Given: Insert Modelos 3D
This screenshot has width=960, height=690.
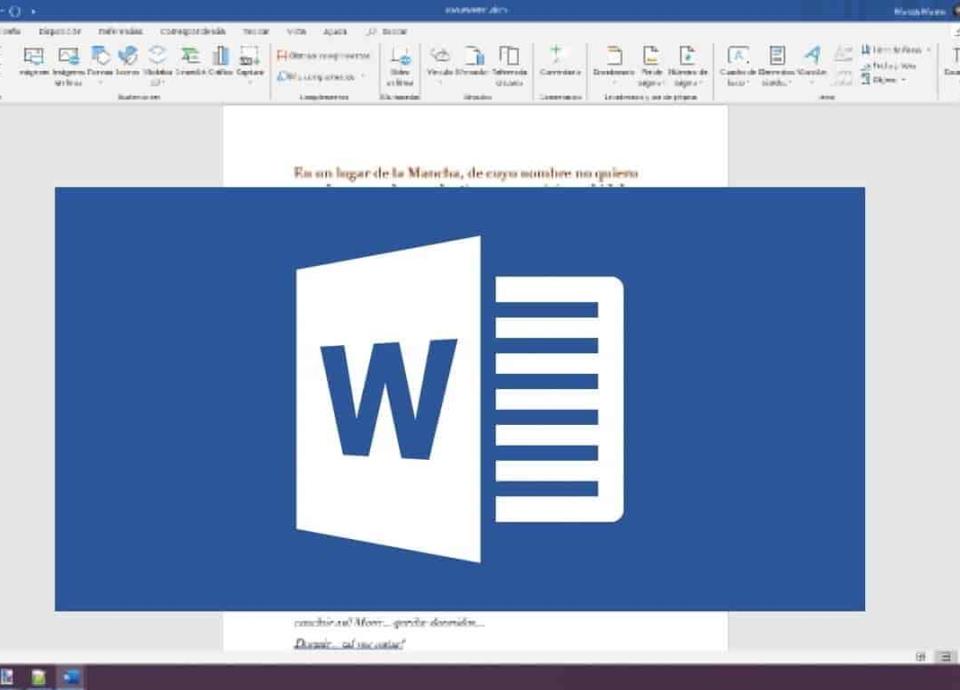Looking at the screenshot, I should 157,65.
